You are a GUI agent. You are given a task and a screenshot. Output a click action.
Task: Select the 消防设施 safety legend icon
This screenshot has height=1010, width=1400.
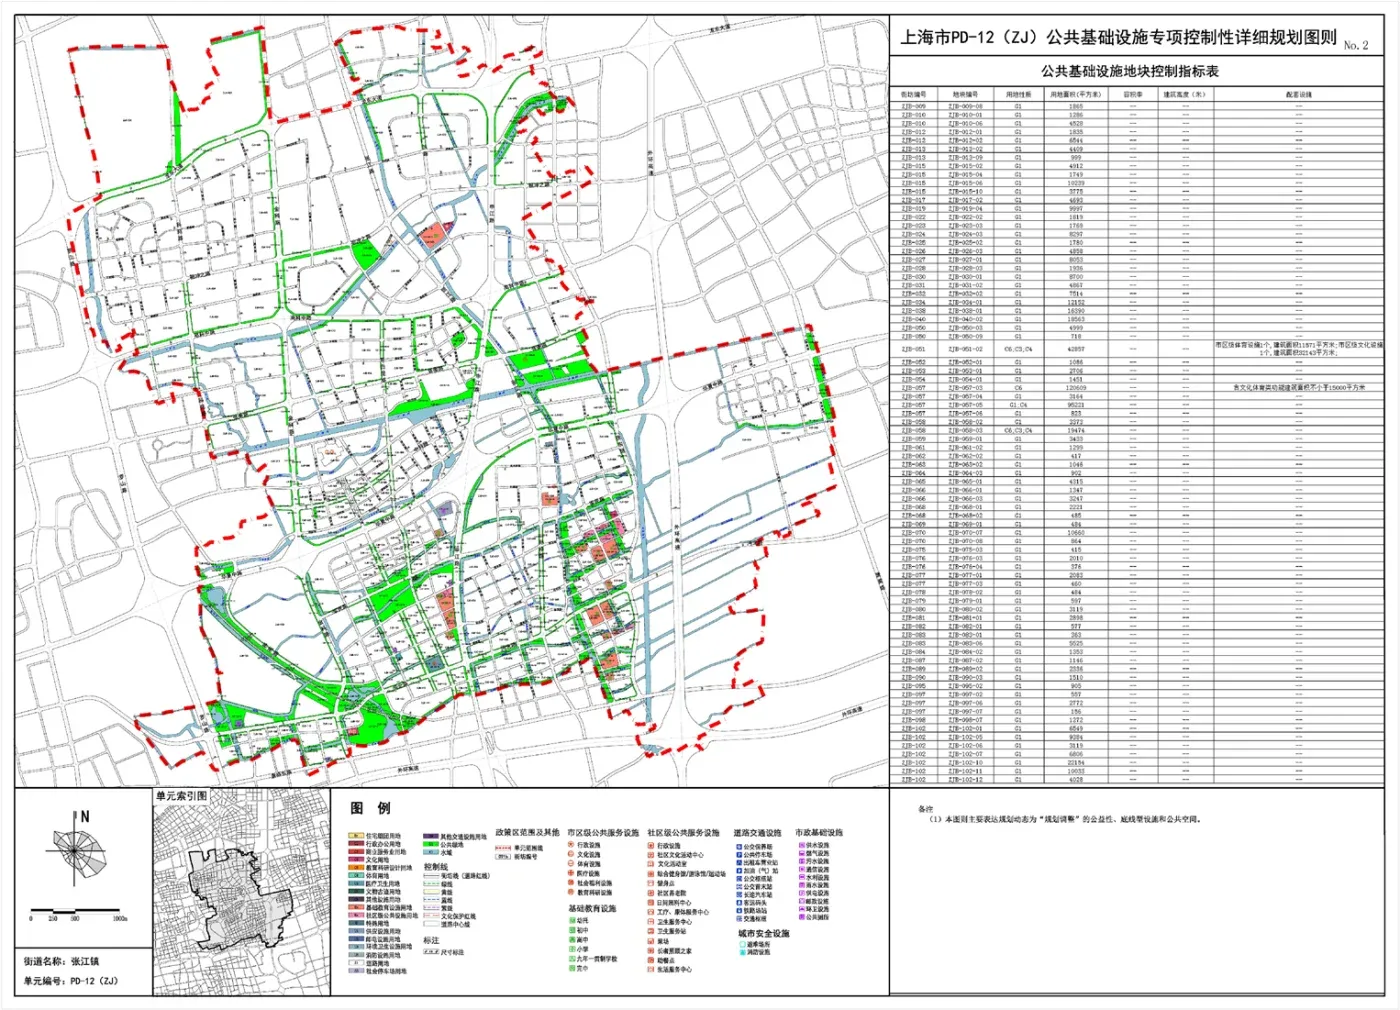[741, 952]
